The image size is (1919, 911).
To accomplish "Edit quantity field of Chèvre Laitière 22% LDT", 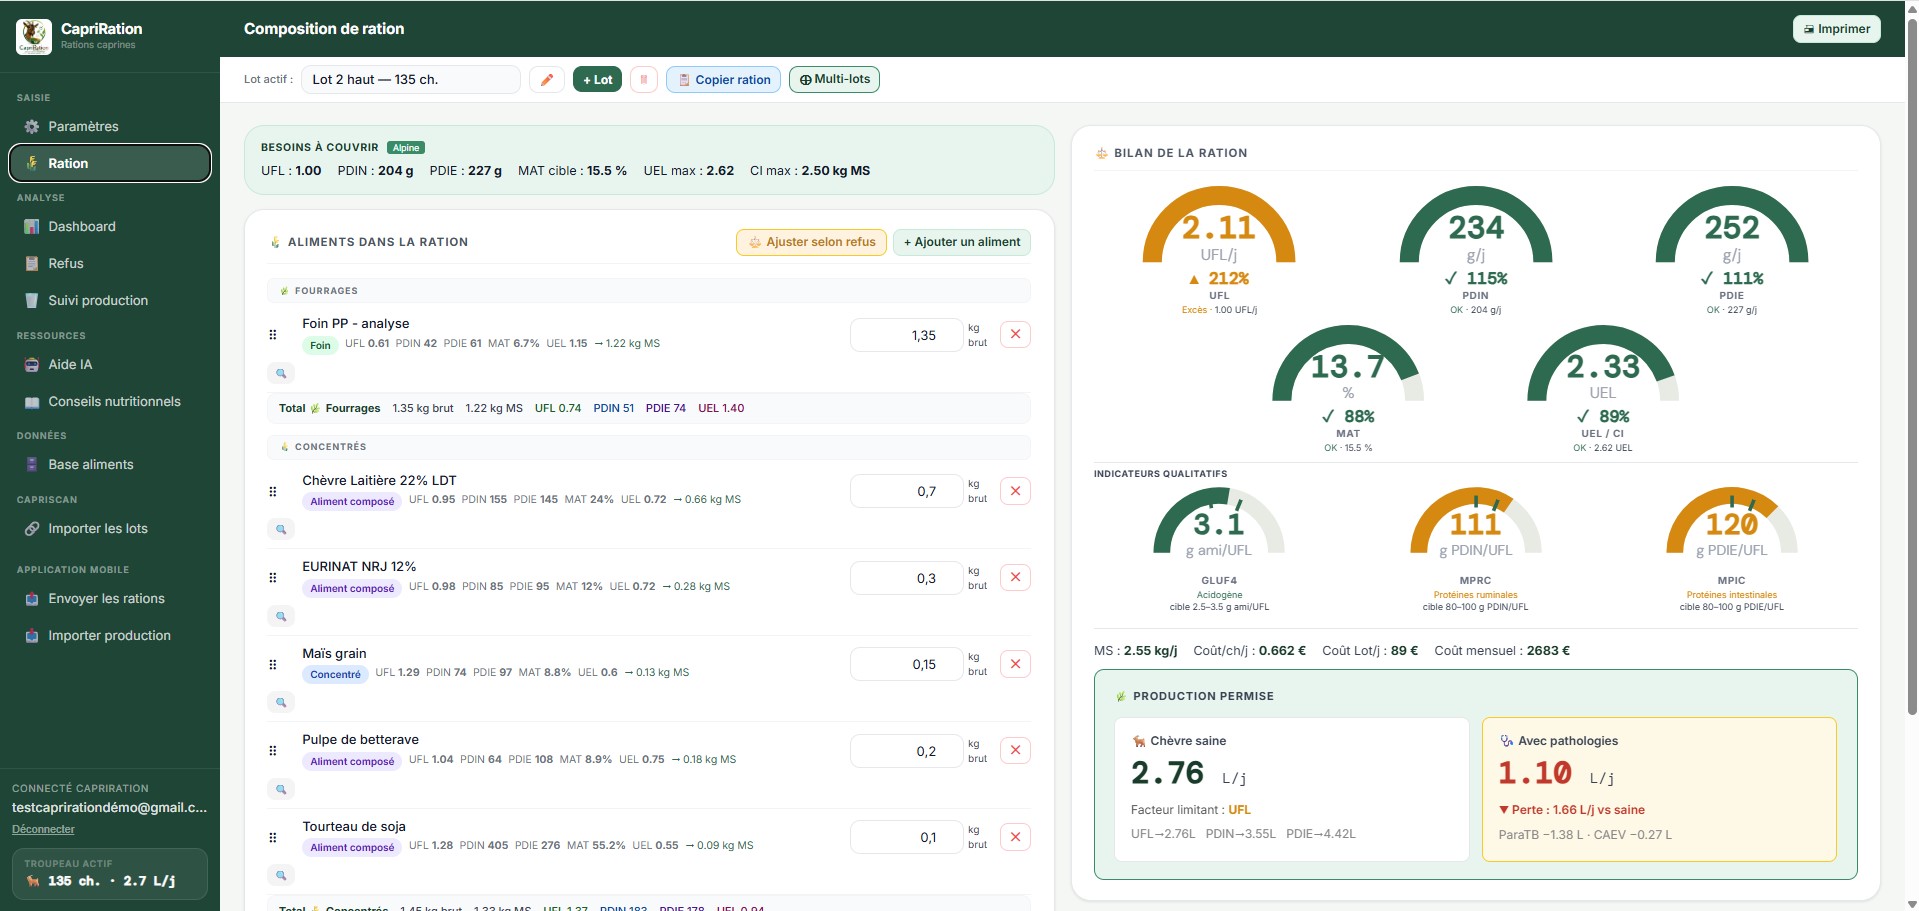I will 906,491.
